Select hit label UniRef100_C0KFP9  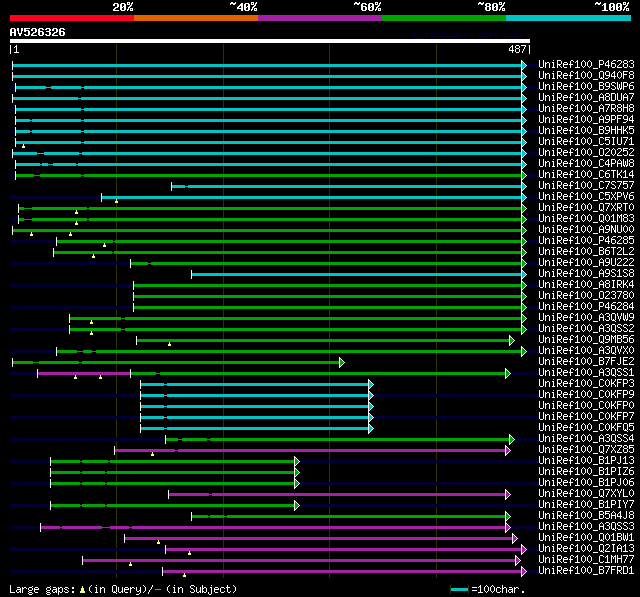(x=586, y=395)
